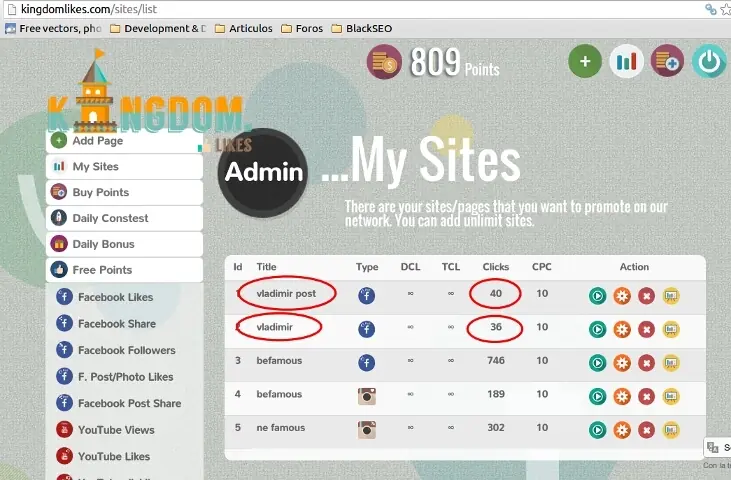The image size is (731, 480).
Task: Click play icon in befamous row 3
Action: click(597, 363)
